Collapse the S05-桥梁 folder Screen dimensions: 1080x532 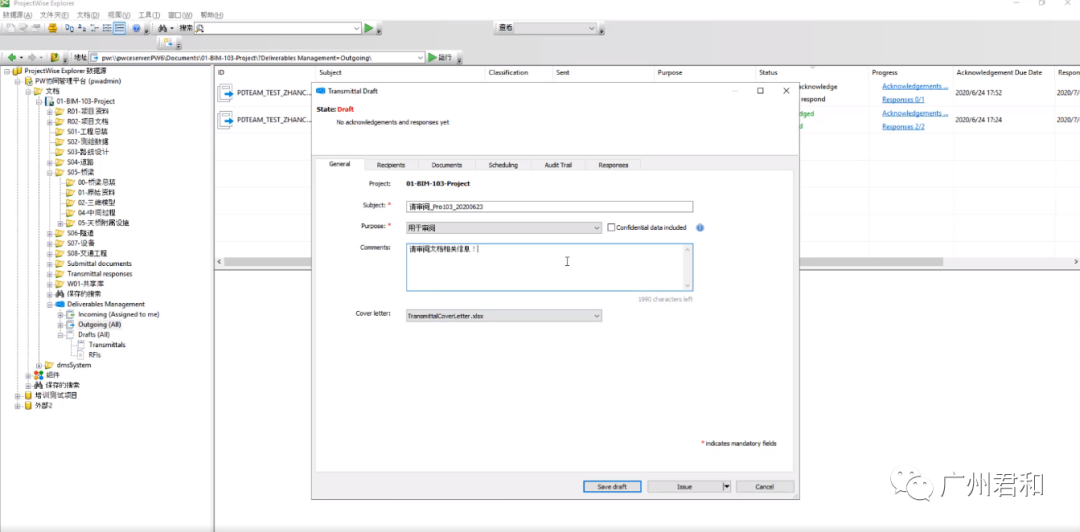click(50, 172)
